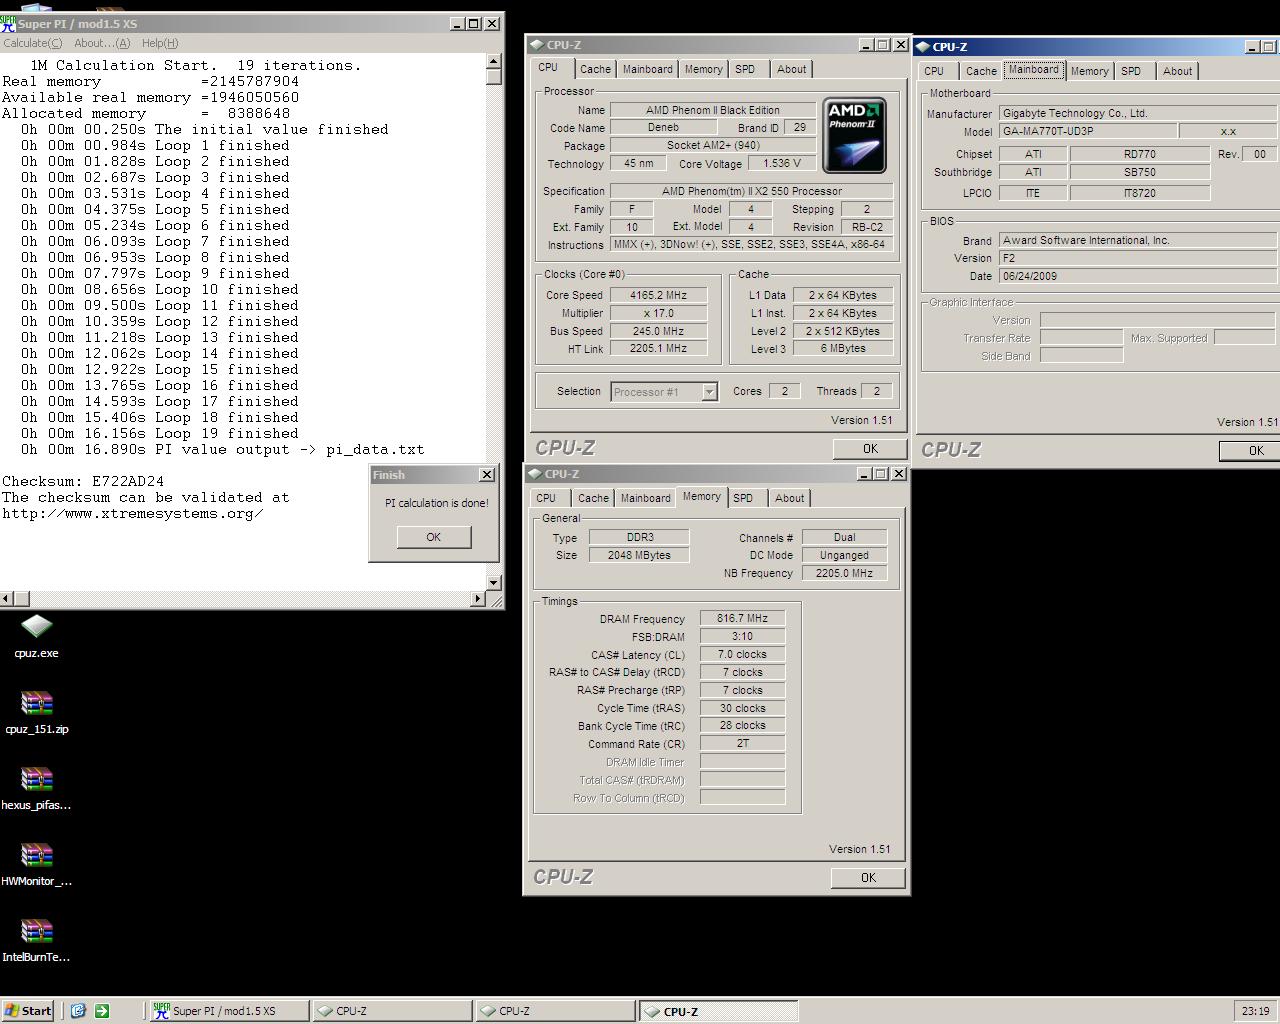Screen dimensions: 1280x1024
Task: Select Memory tab in CPU-Z Mainboard window
Action: [x=1090, y=71]
